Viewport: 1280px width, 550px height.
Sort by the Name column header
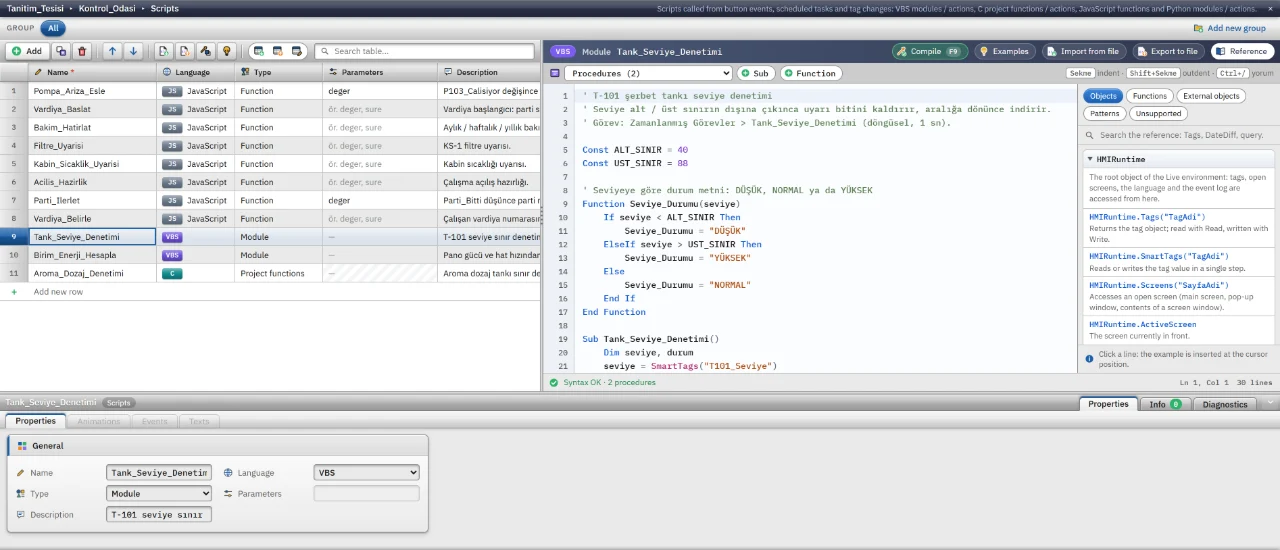coord(92,72)
